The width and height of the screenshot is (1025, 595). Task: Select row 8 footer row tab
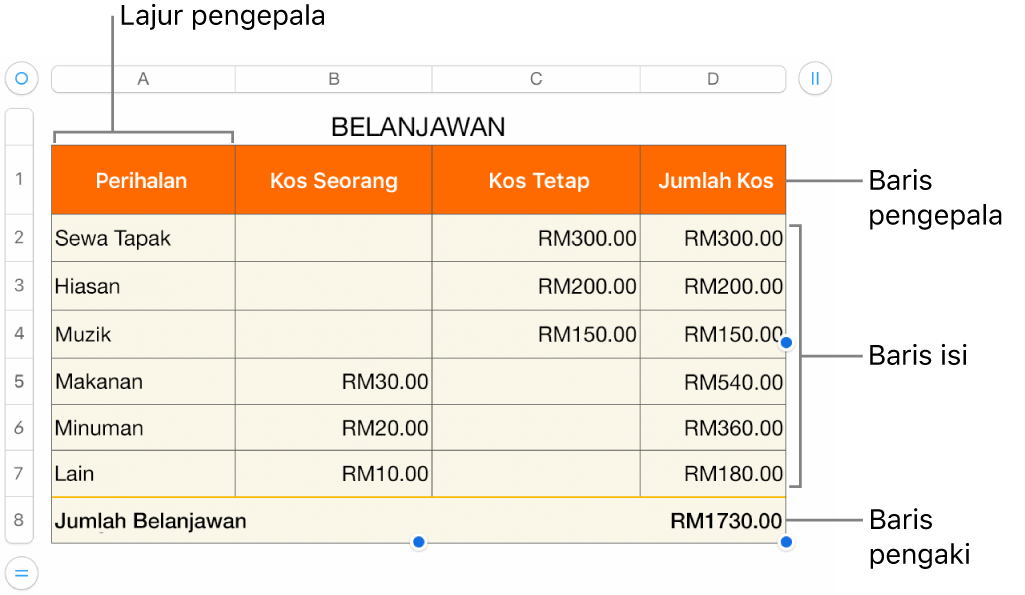pos(19,520)
